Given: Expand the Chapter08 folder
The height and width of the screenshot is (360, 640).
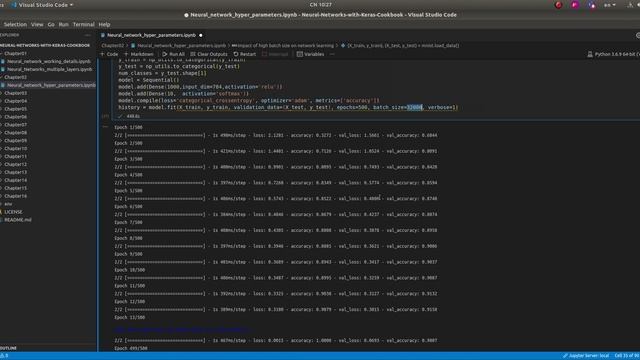Looking at the screenshot, I should coord(16,133).
